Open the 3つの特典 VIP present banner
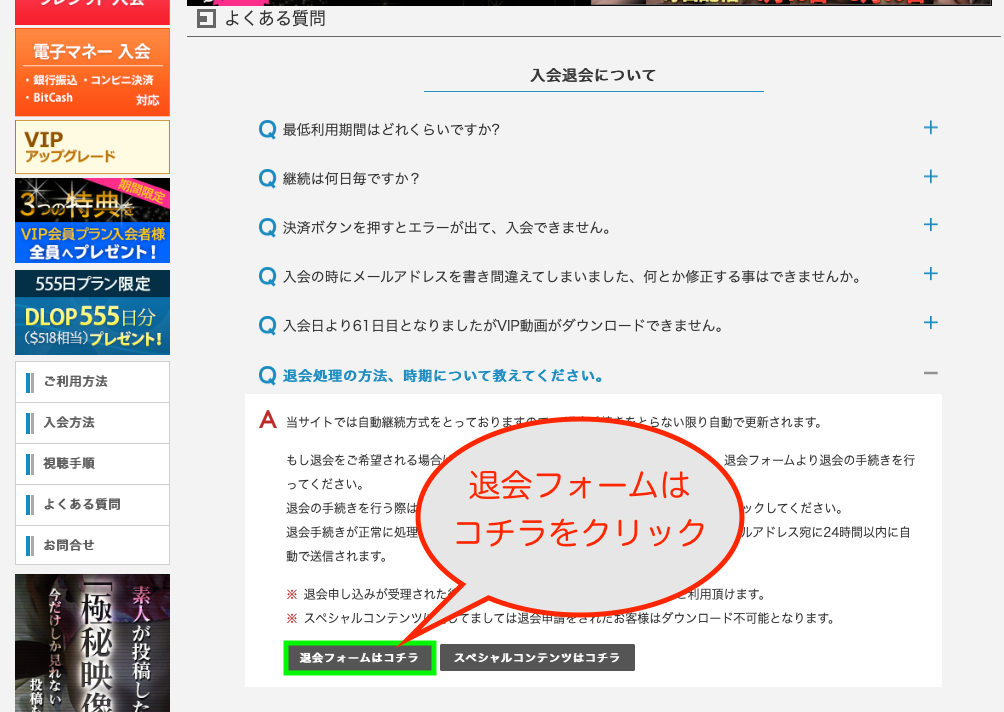 pyautogui.click(x=92, y=221)
